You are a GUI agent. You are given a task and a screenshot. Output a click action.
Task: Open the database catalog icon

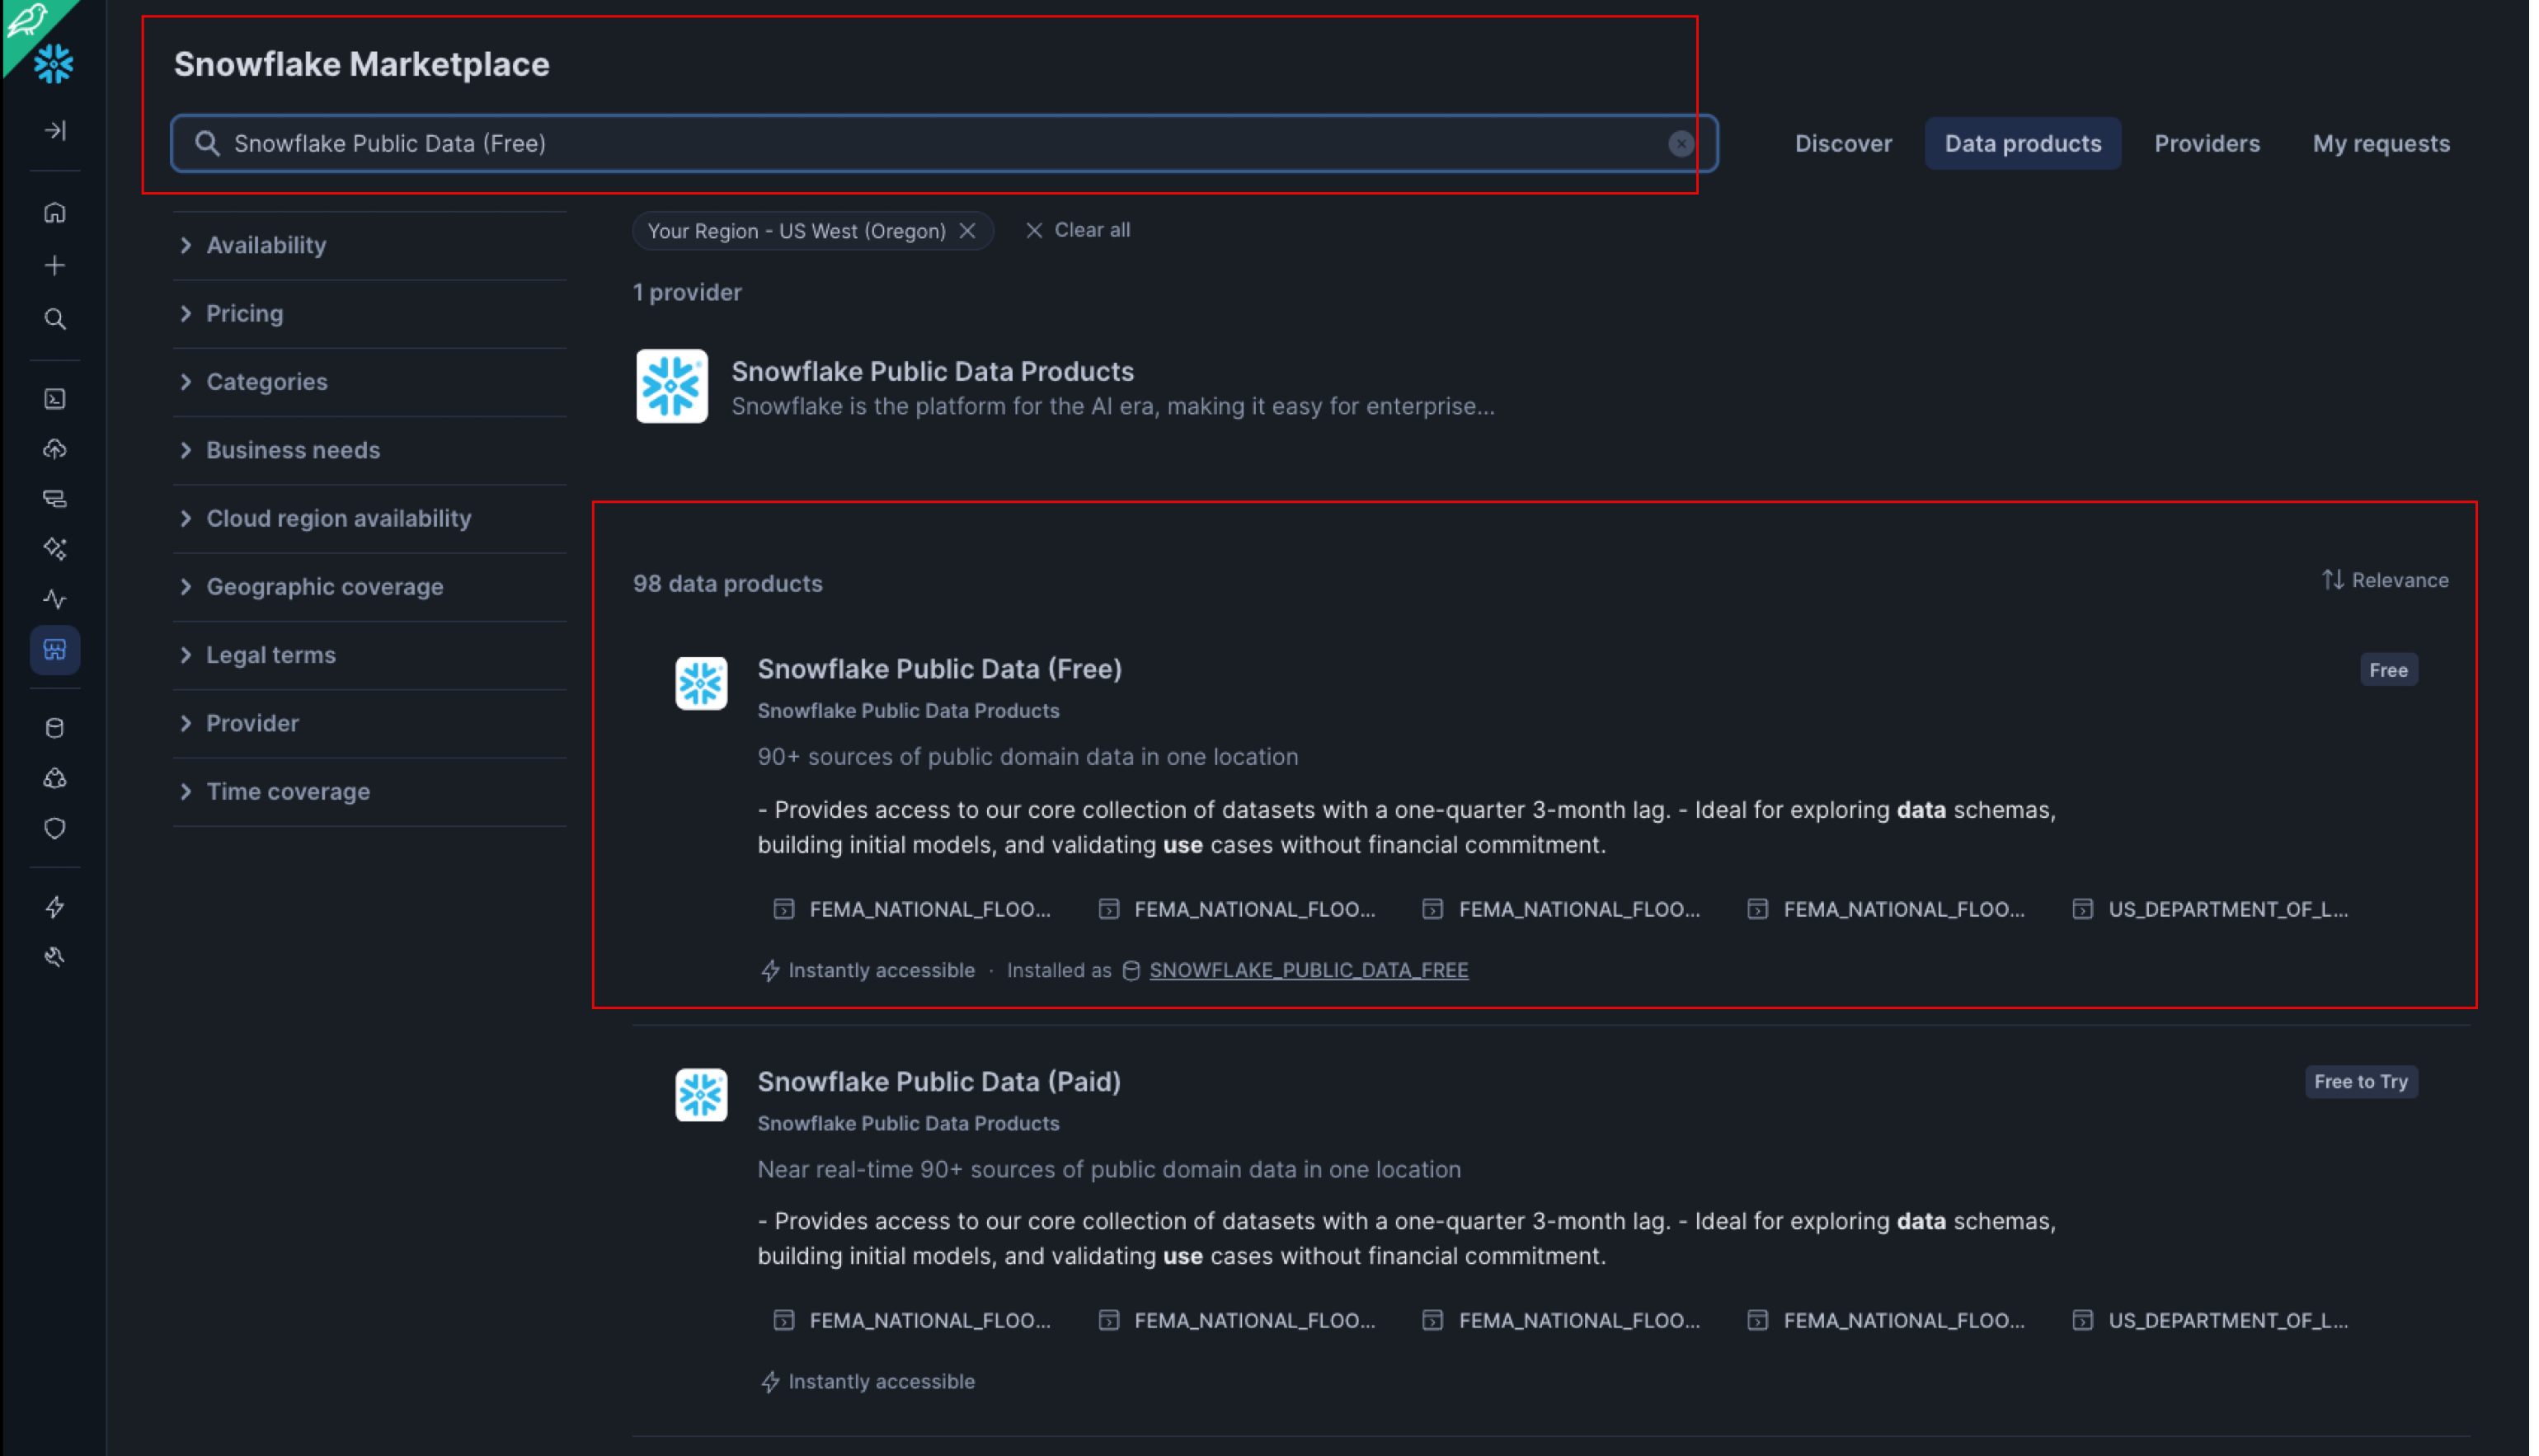tap(55, 728)
